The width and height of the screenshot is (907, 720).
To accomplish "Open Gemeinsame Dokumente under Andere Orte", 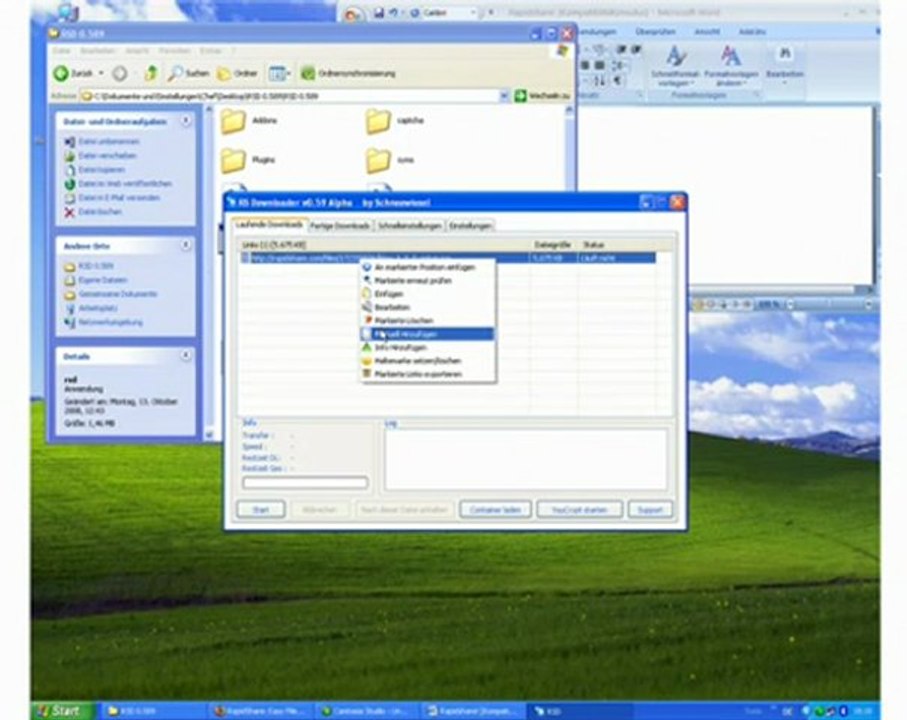I will 117,294.
